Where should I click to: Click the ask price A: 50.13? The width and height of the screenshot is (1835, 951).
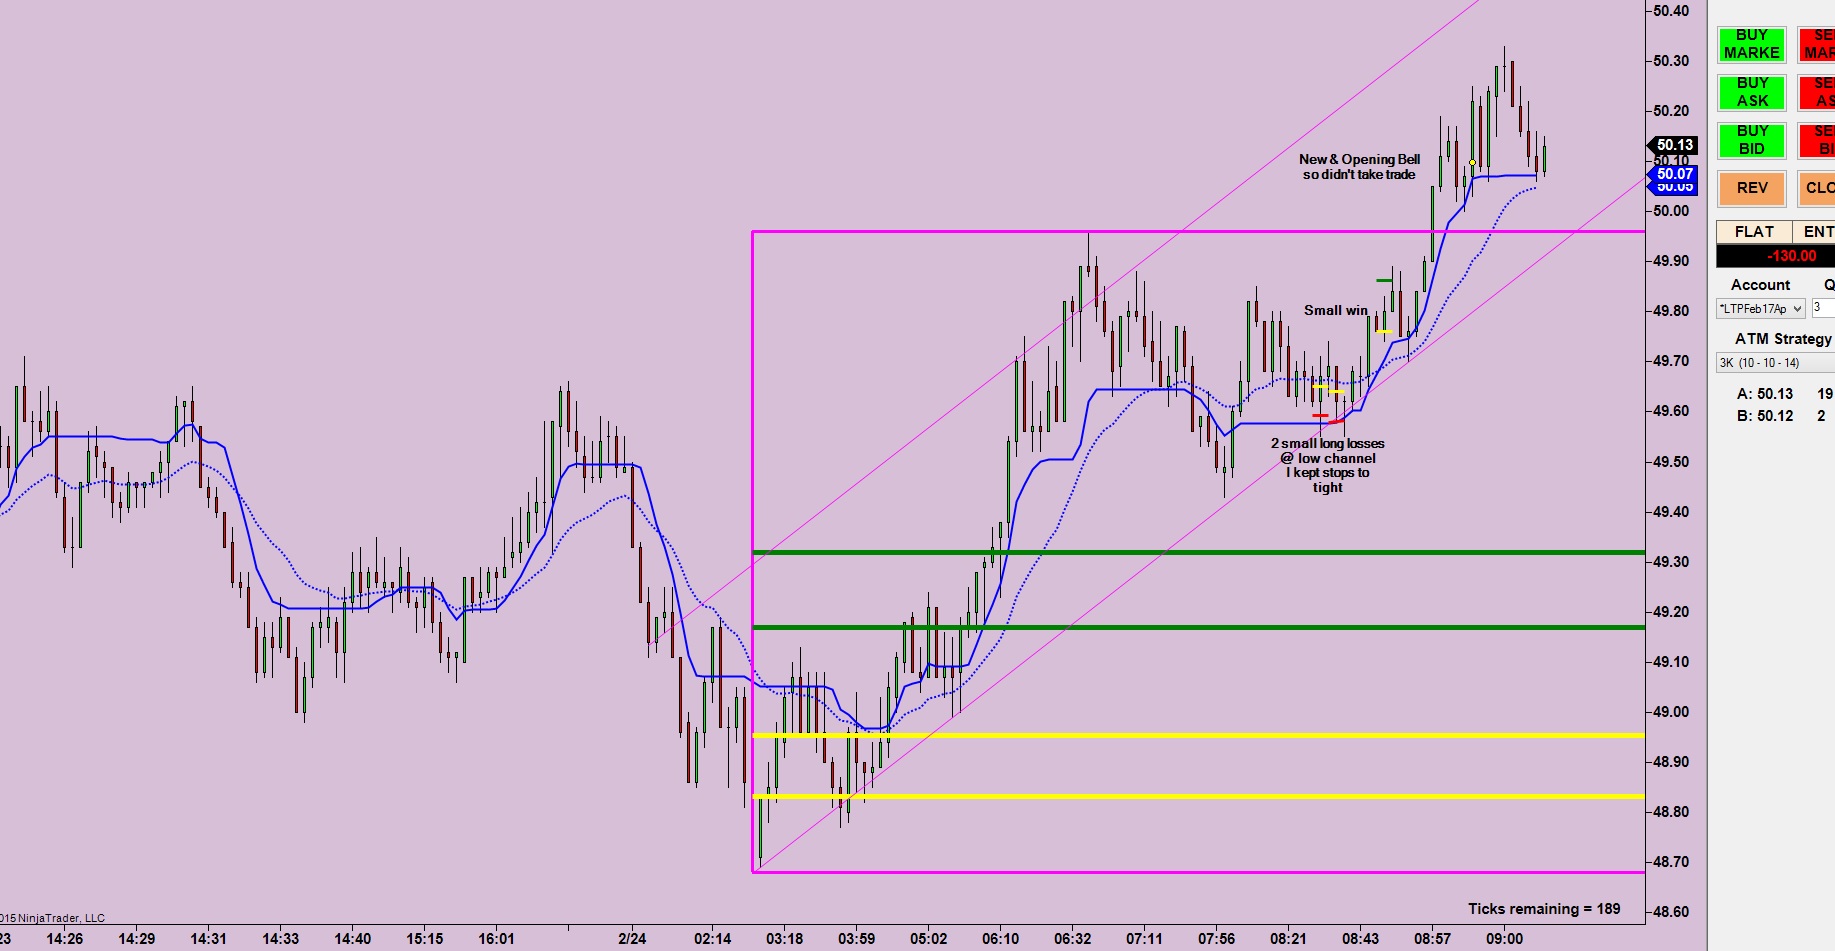click(1765, 394)
